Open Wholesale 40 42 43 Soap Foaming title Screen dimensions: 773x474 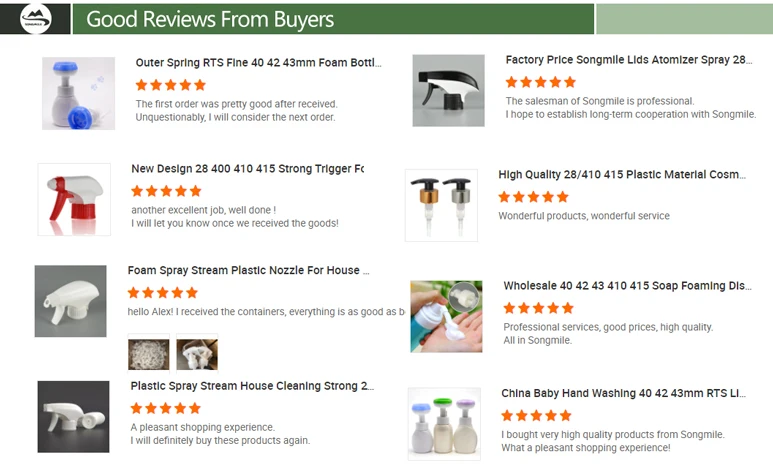[x=627, y=286]
